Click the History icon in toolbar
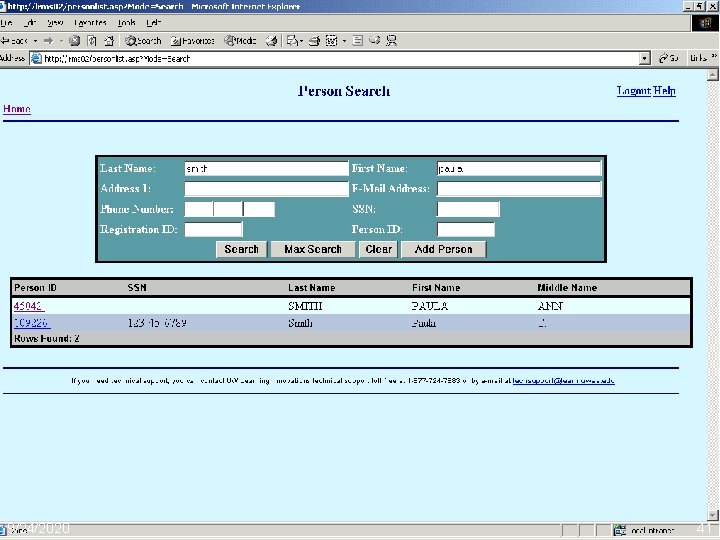720x540 pixels. coord(271,41)
